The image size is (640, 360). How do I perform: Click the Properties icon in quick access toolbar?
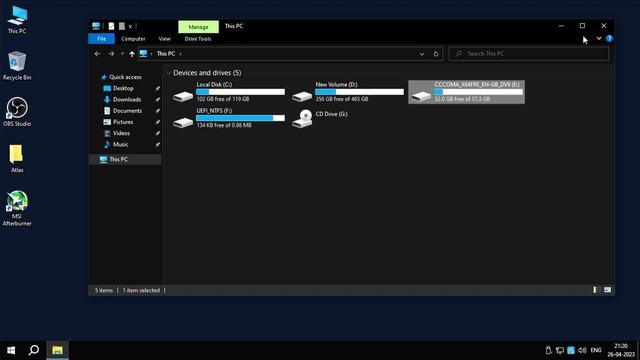(111, 26)
